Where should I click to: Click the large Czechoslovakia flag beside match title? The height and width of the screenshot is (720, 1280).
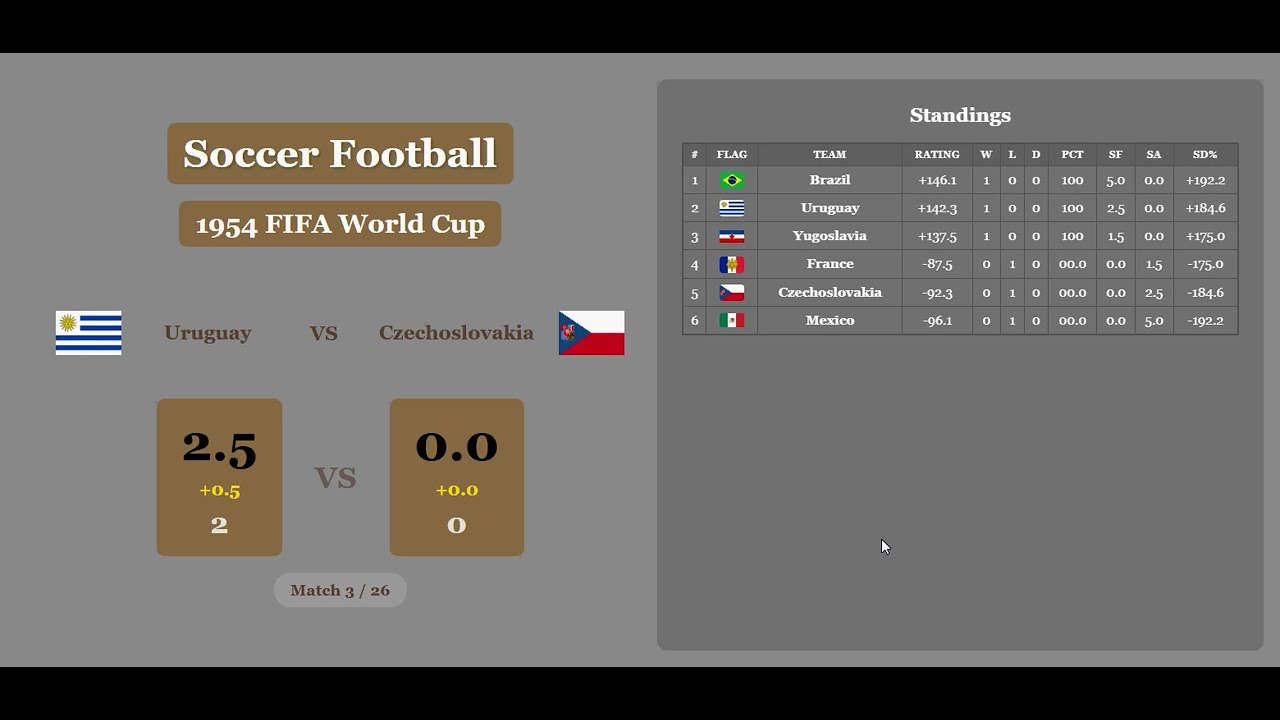tap(591, 333)
